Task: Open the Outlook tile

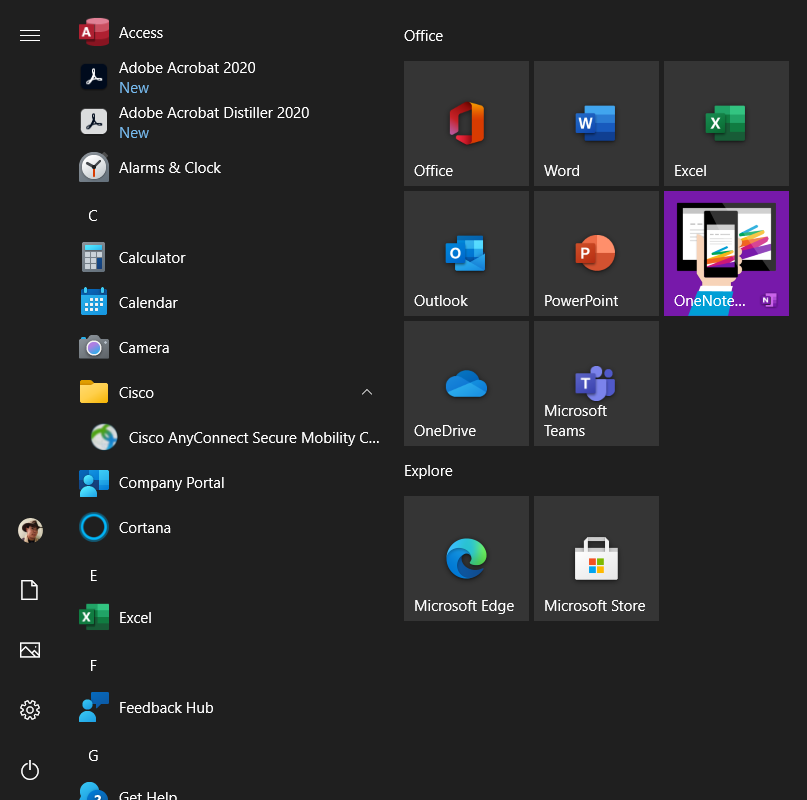Action: [466, 253]
